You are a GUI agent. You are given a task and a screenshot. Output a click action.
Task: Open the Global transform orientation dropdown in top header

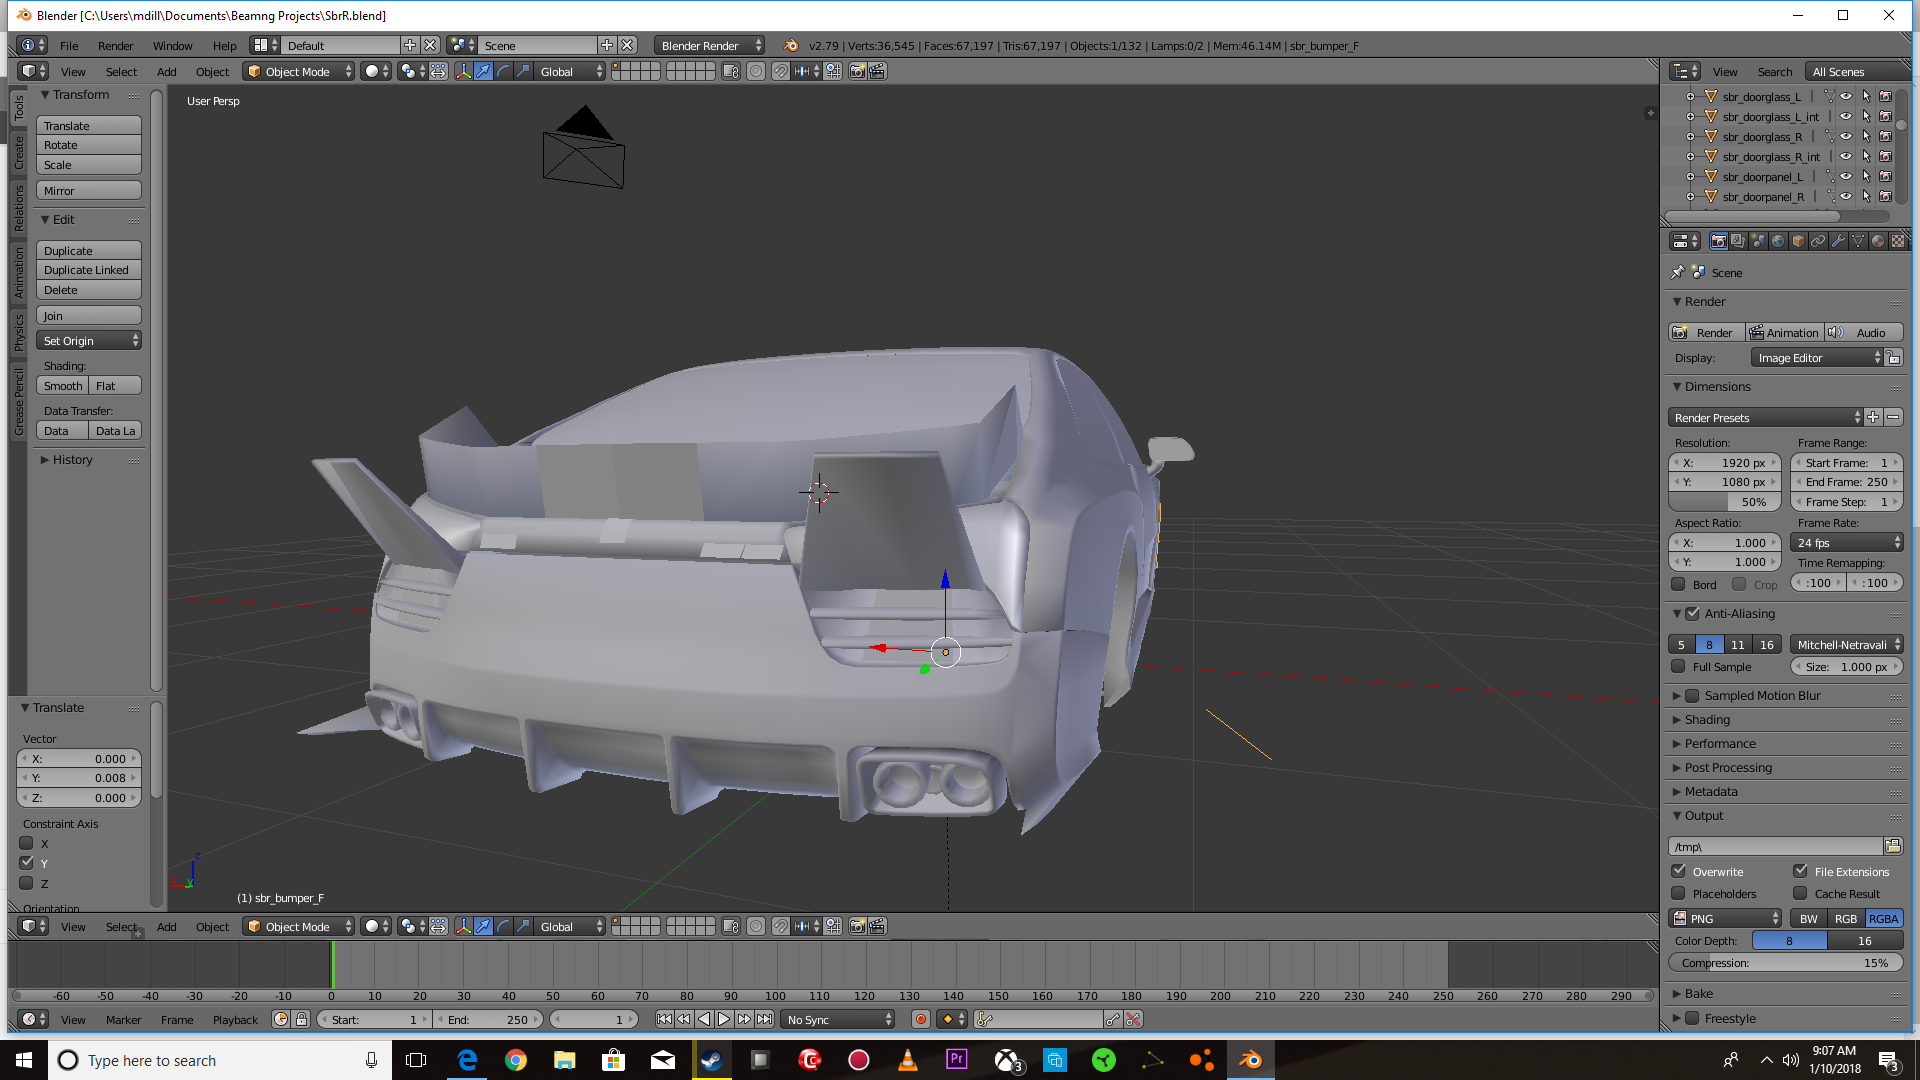pos(570,72)
